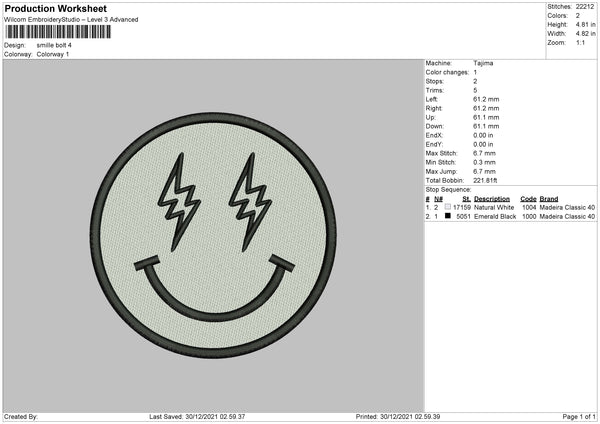Click the Total Bobbin value 221.81ft
The width and height of the screenshot is (600, 424).
coord(485,180)
